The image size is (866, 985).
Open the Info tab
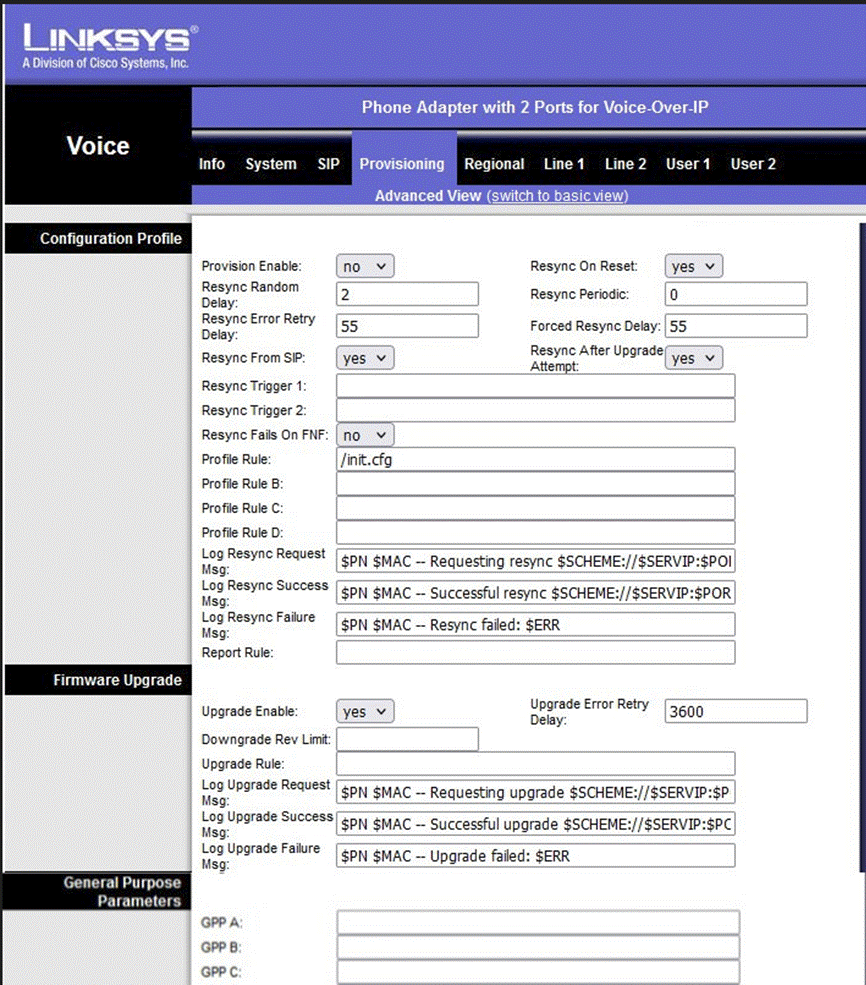[x=212, y=164]
